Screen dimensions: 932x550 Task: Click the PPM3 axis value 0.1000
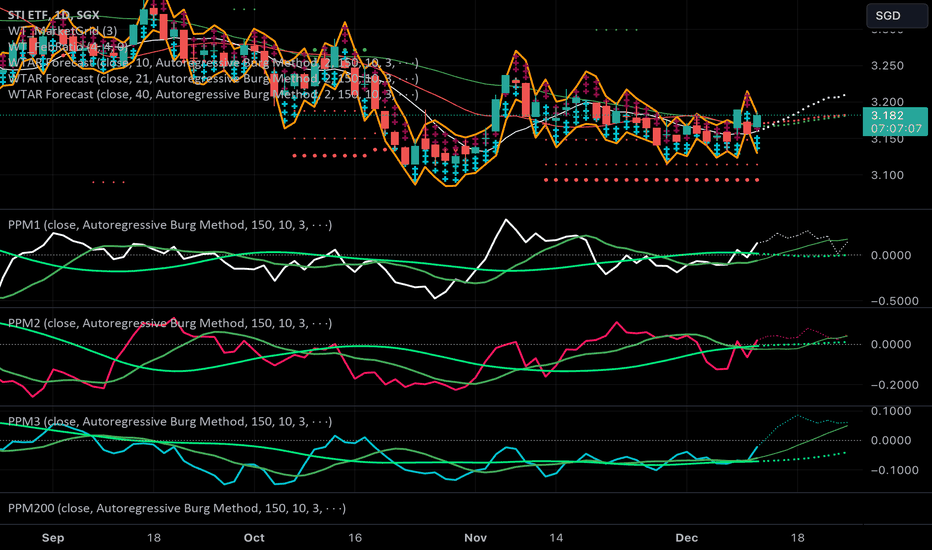891,411
